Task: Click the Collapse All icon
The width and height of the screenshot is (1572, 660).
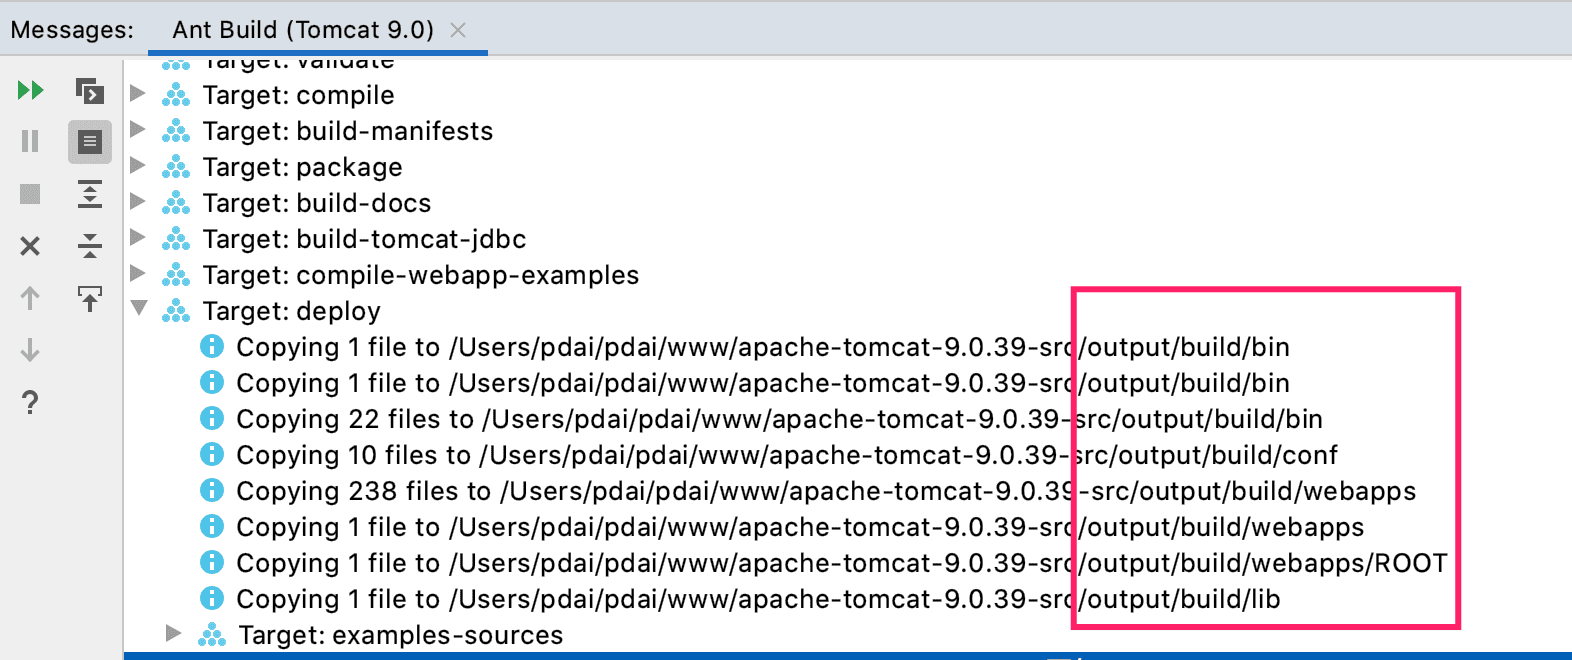Action: point(90,246)
